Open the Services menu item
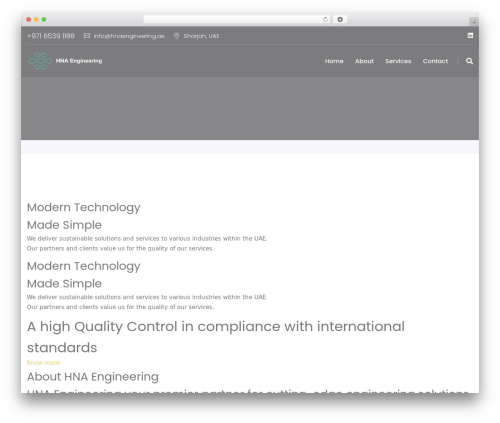Image resolution: width=500 pixels, height=423 pixels. click(398, 61)
